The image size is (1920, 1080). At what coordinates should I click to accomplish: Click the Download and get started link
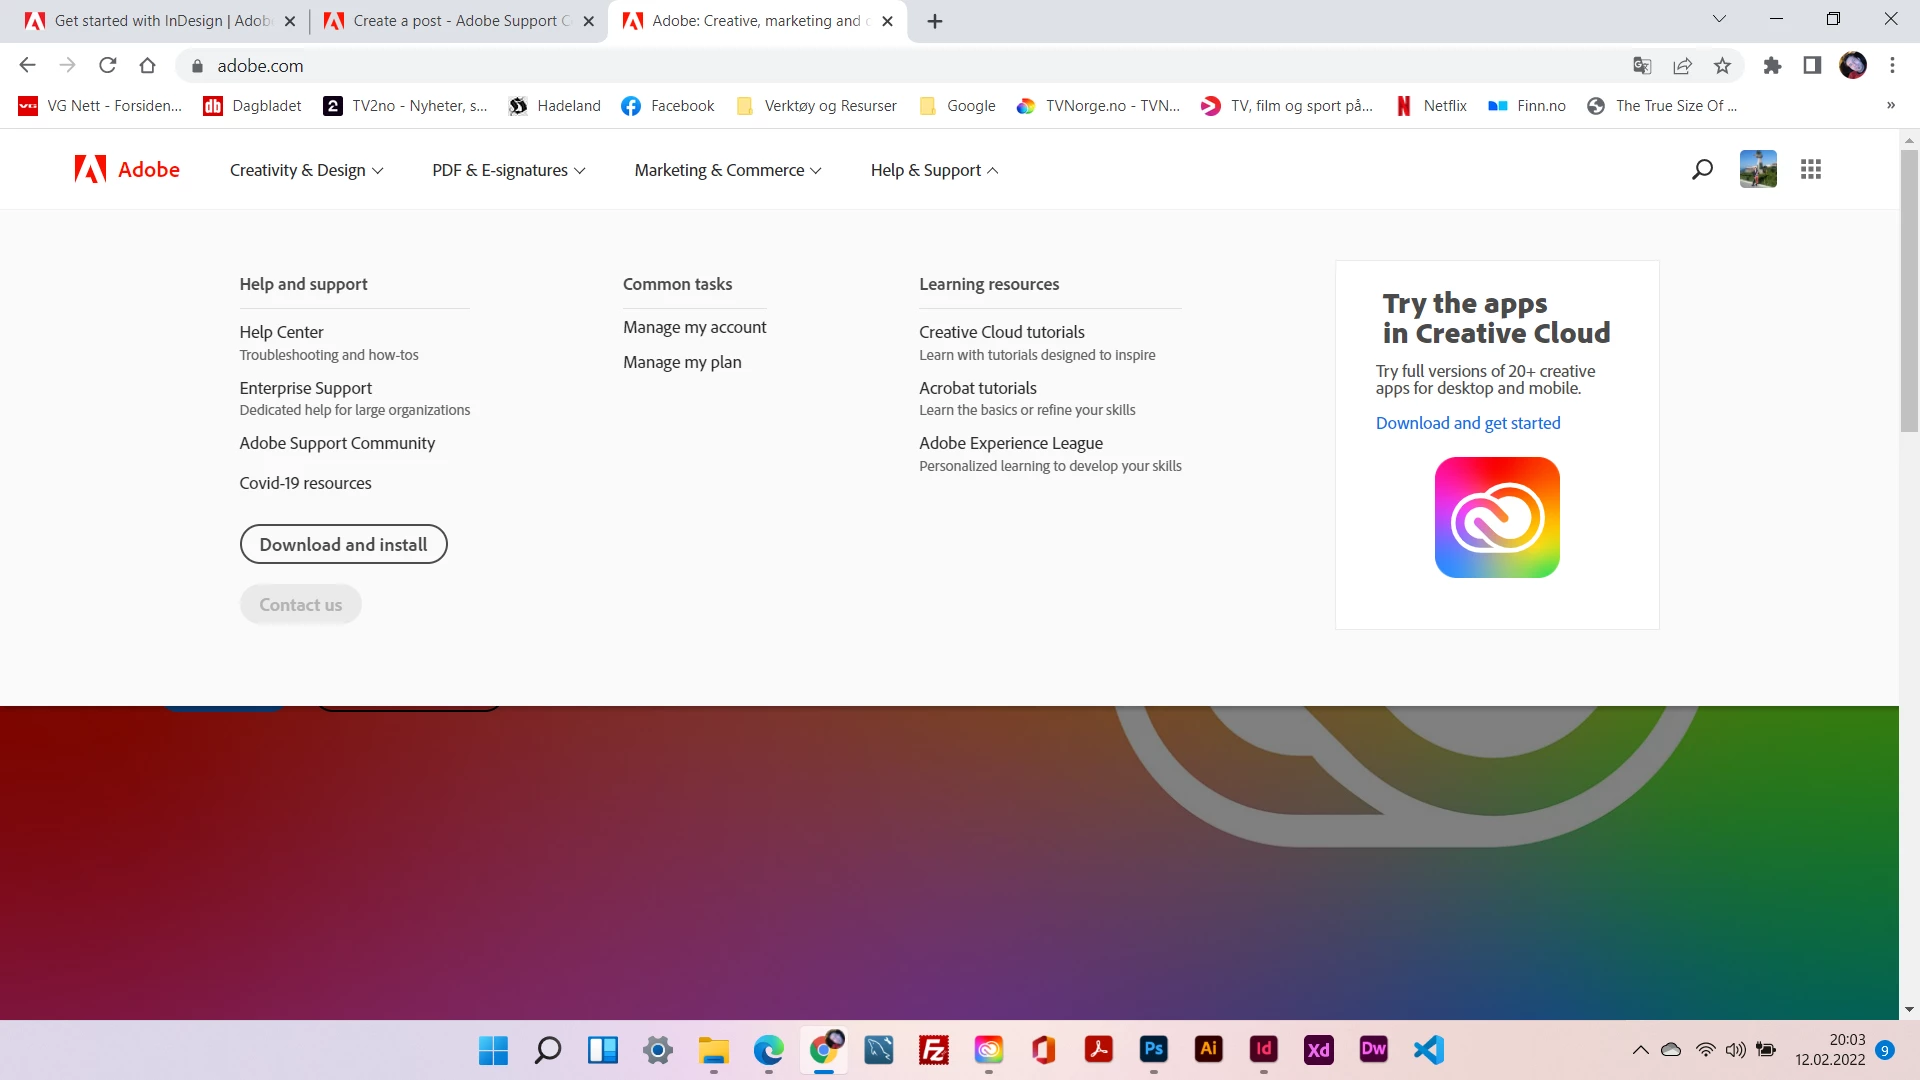(x=1467, y=423)
